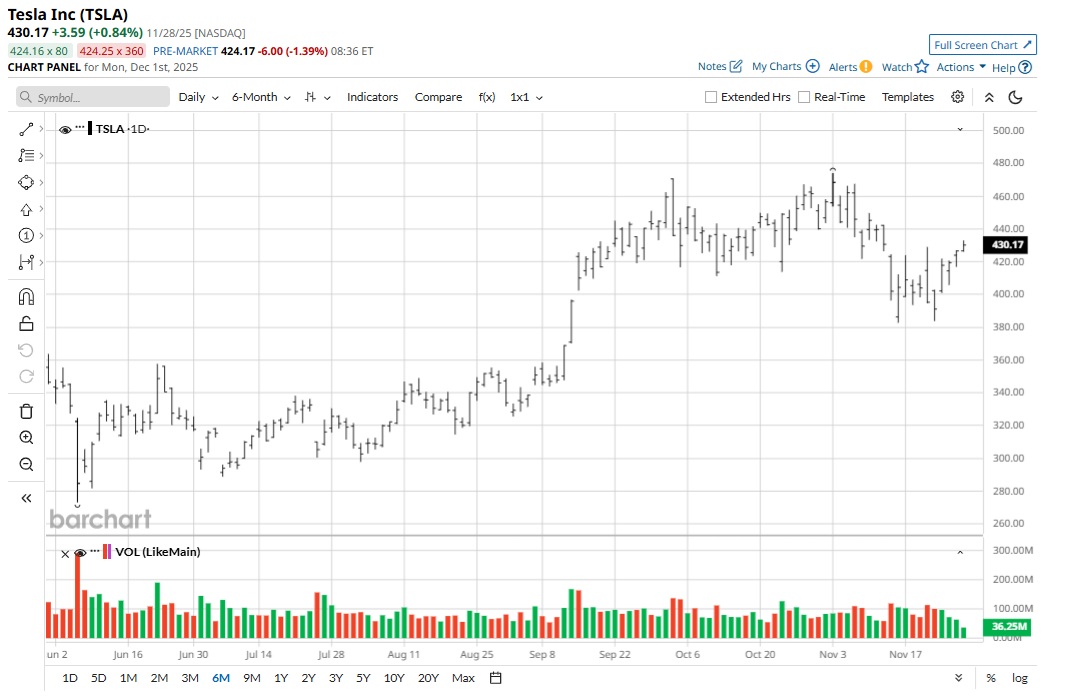Choose the shapes drawing tool
The width and height of the screenshot is (1065, 700).
(x=26, y=182)
